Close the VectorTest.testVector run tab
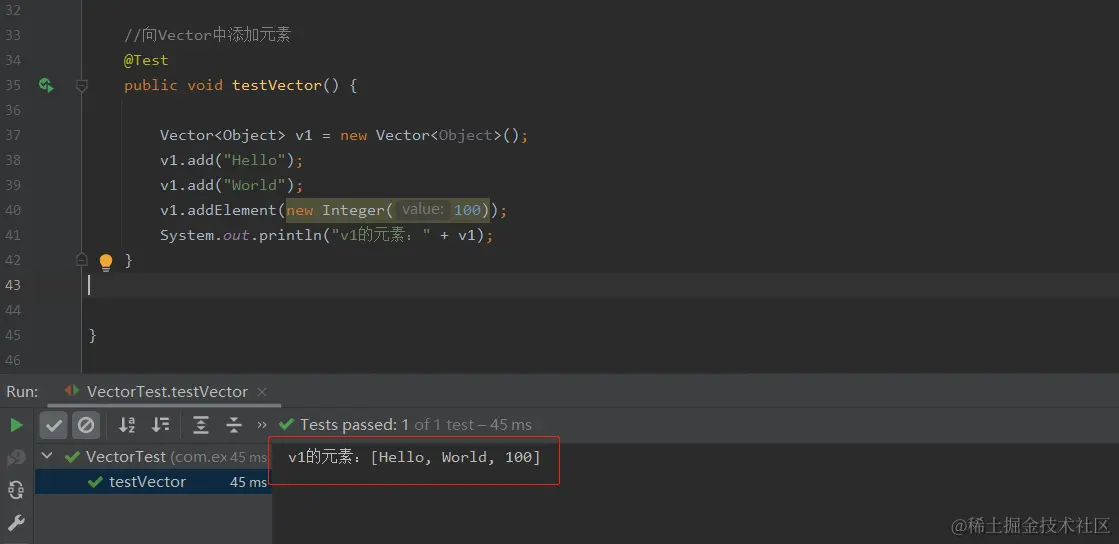Viewport: 1119px width, 544px height. click(262, 392)
